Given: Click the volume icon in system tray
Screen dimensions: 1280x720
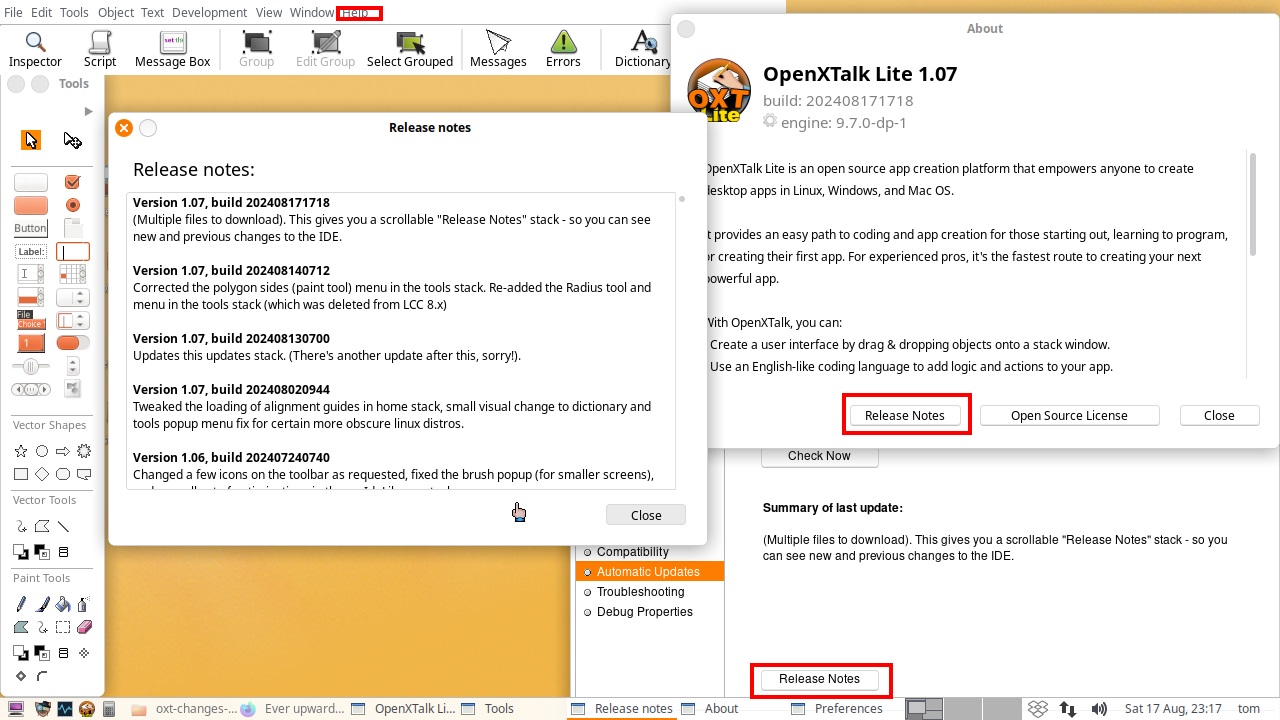Looking at the screenshot, I should pyautogui.click(x=1100, y=708).
